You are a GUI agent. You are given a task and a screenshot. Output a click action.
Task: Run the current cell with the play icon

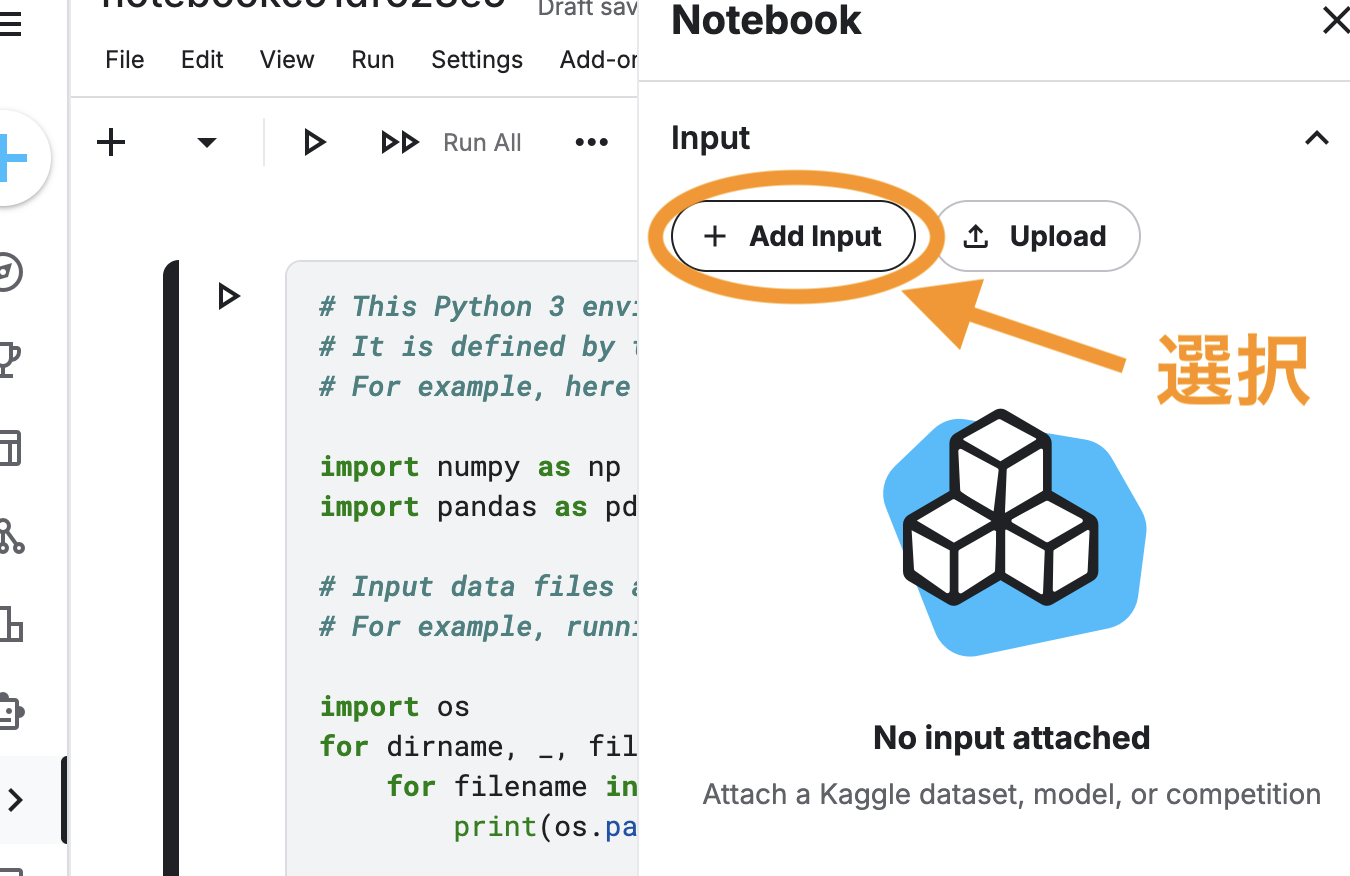314,142
